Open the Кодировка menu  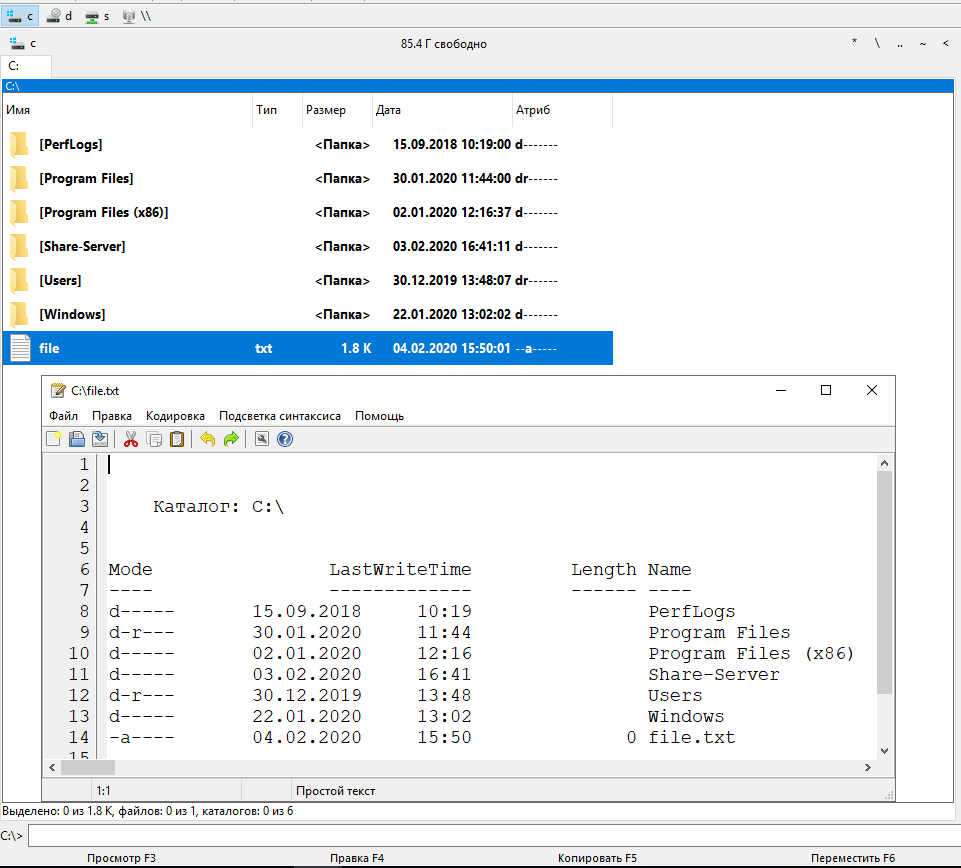pyautogui.click(x=175, y=416)
